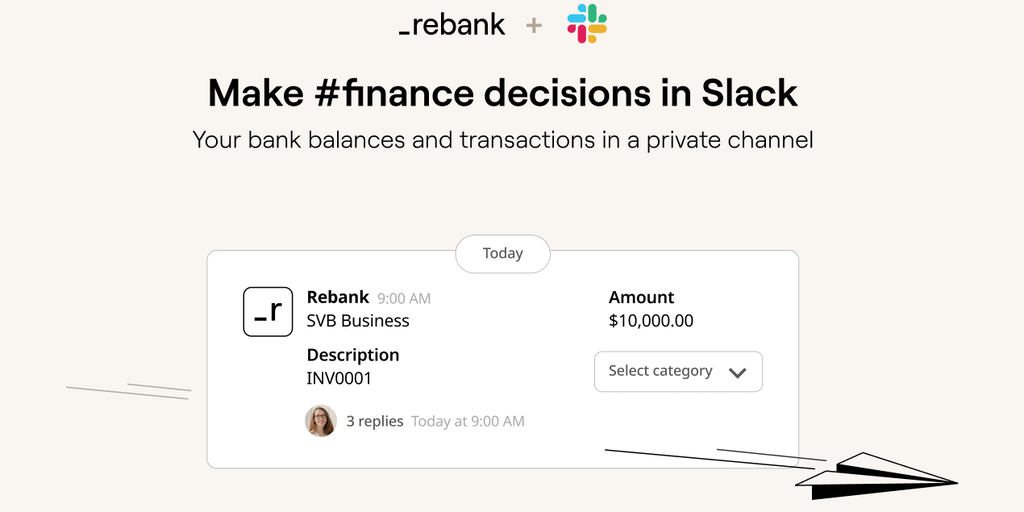The width and height of the screenshot is (1024, 512).
Task: Click the Today at 9:00 AM reply time
Action: [468, 421]
